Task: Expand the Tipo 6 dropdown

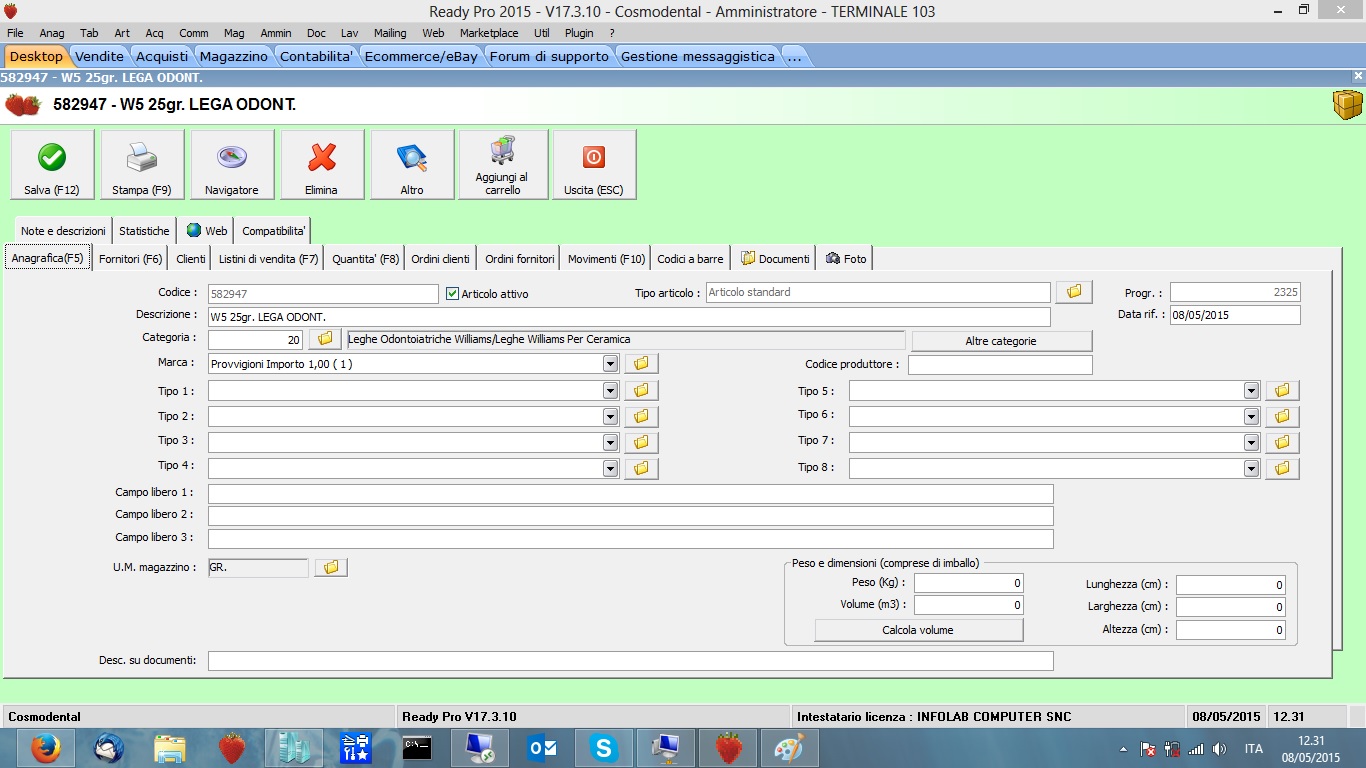Action: coord(1251,416)
